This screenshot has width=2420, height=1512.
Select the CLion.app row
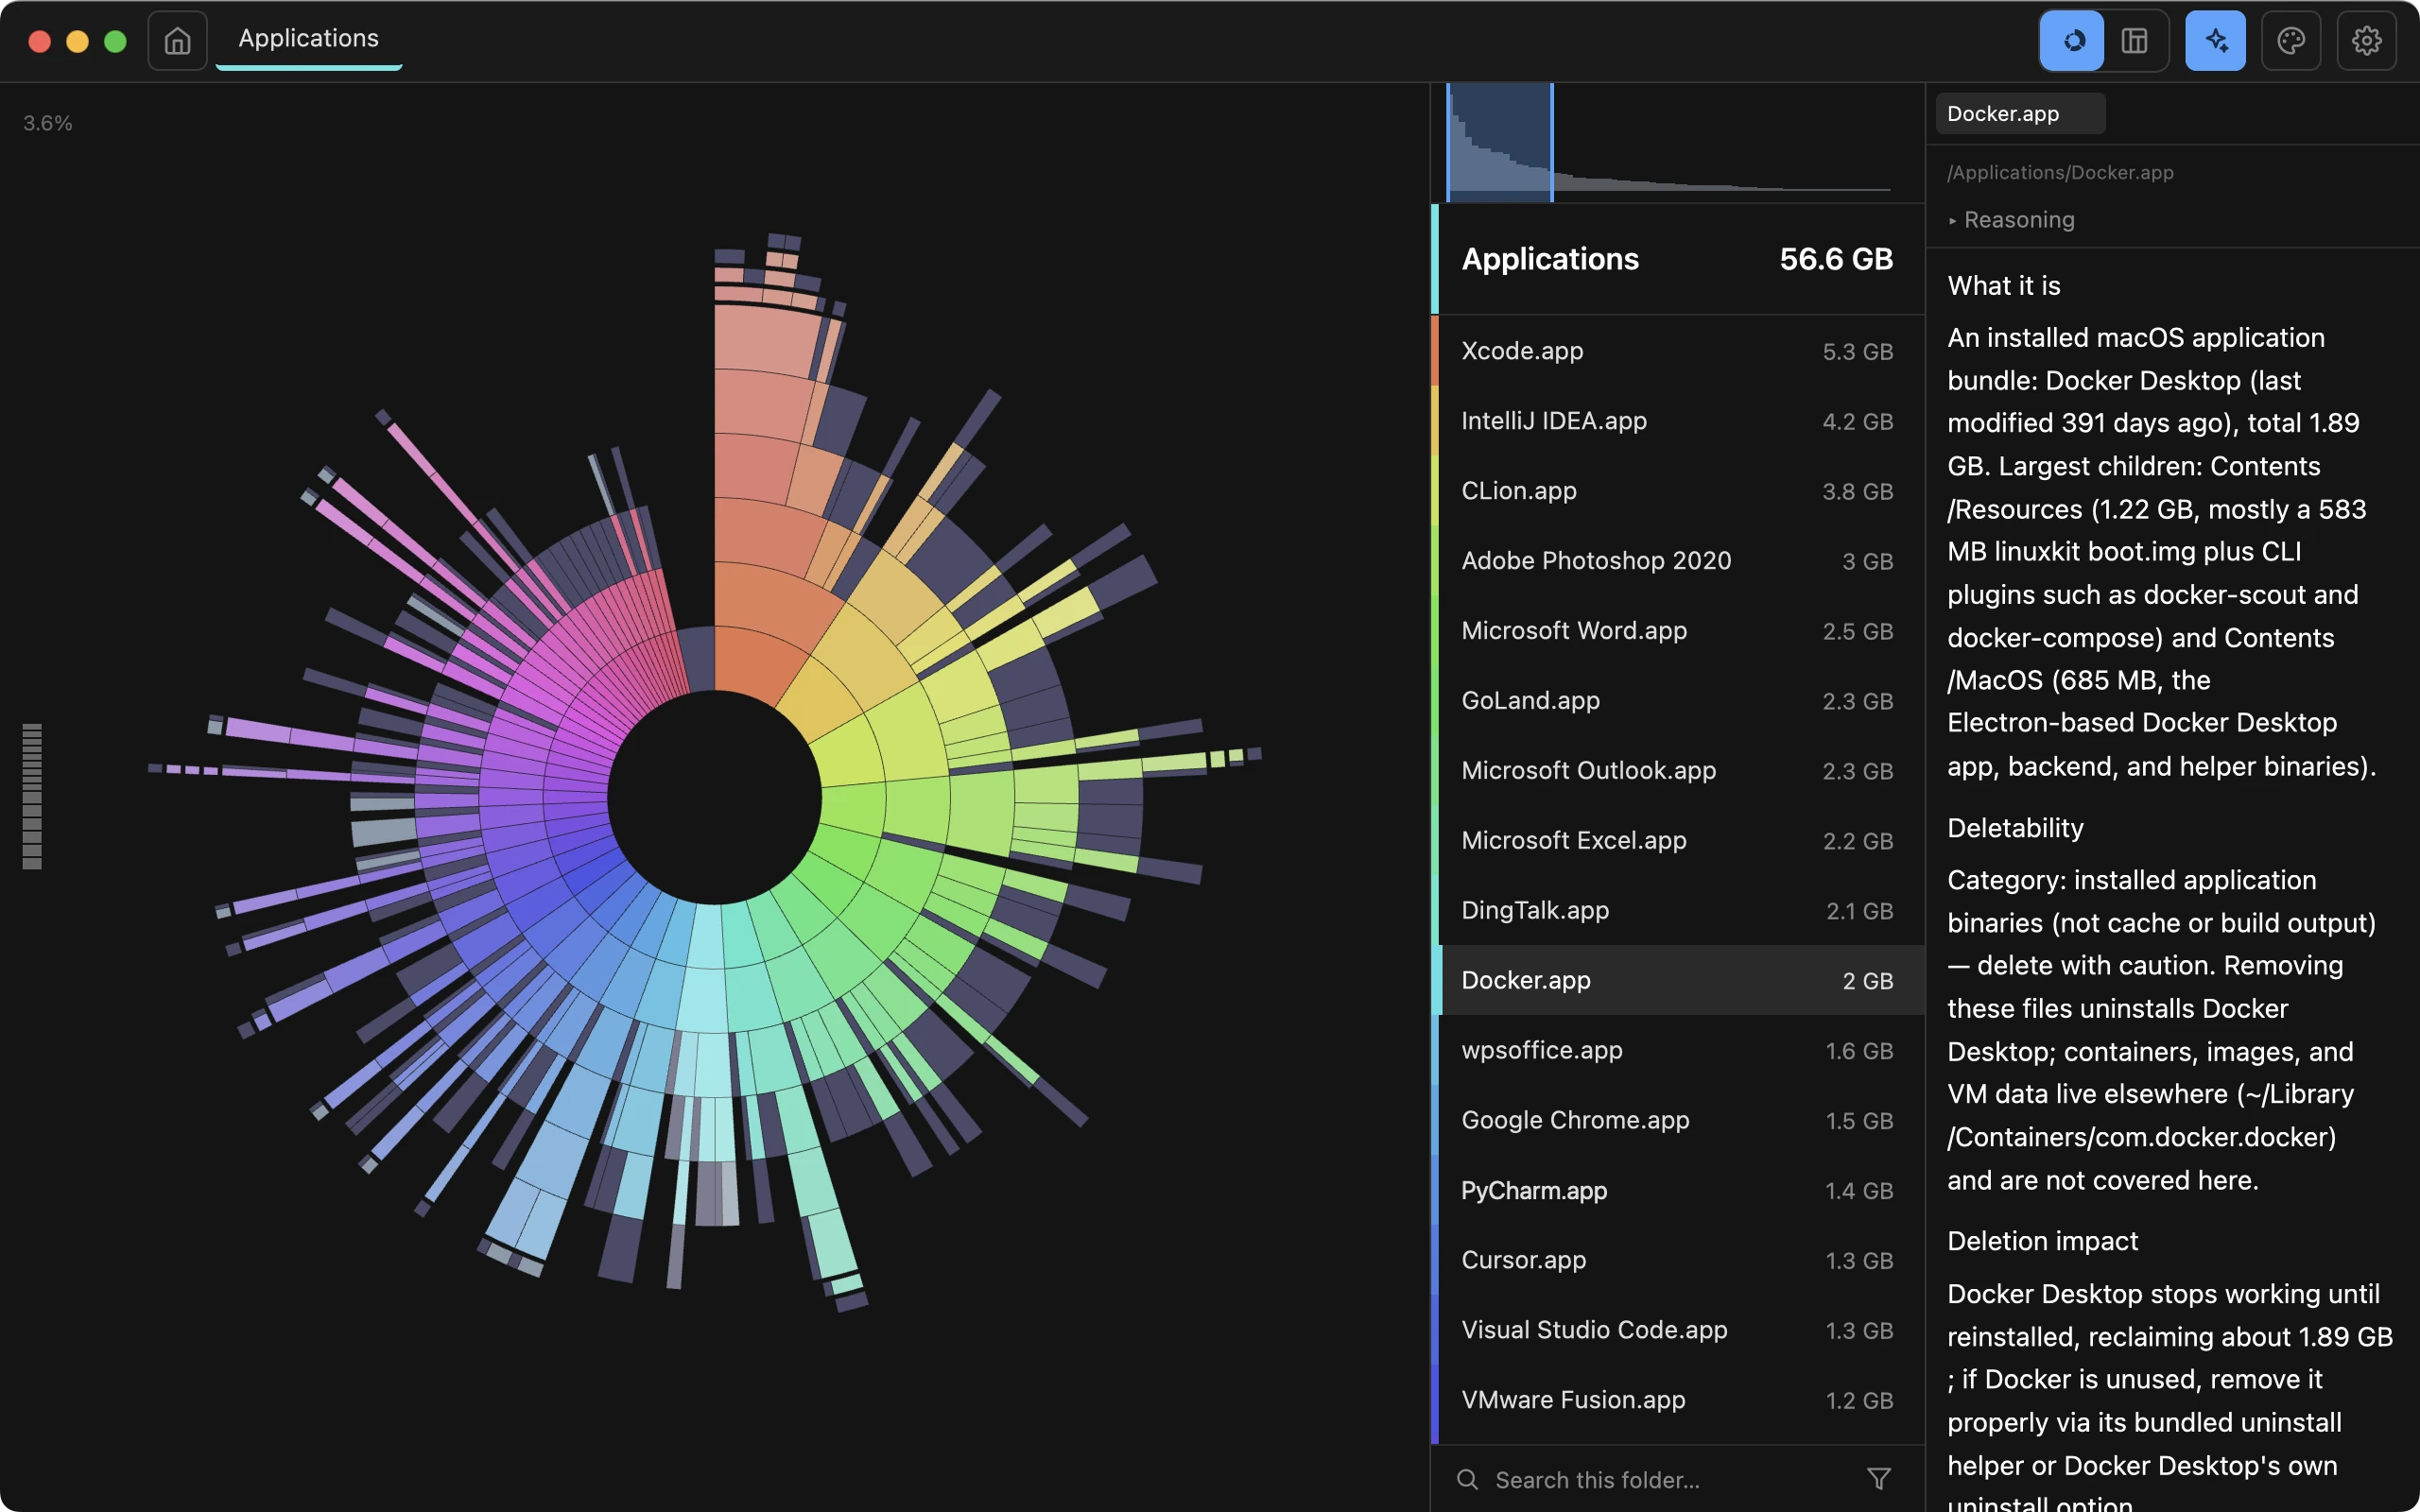(x=1679, y=491)
